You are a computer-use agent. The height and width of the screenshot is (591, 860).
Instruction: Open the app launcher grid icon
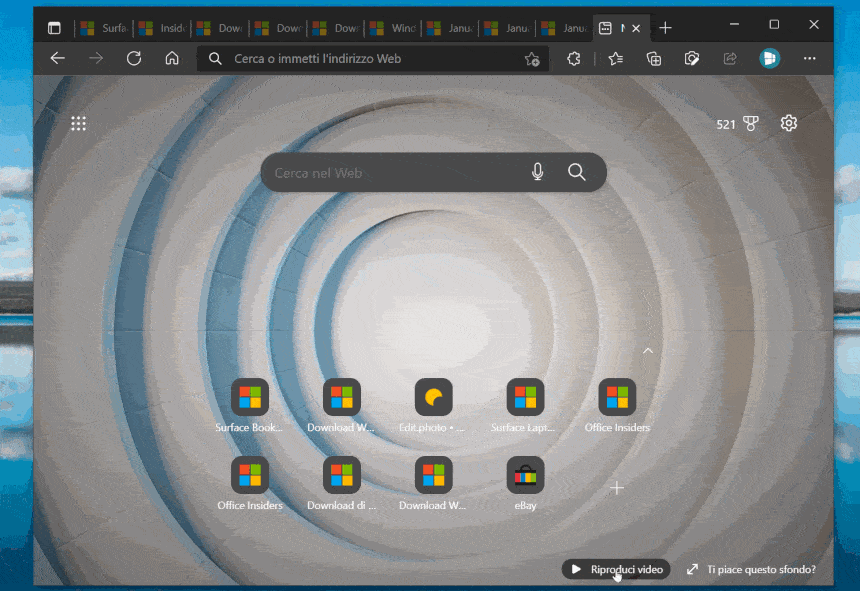(78, 124)
